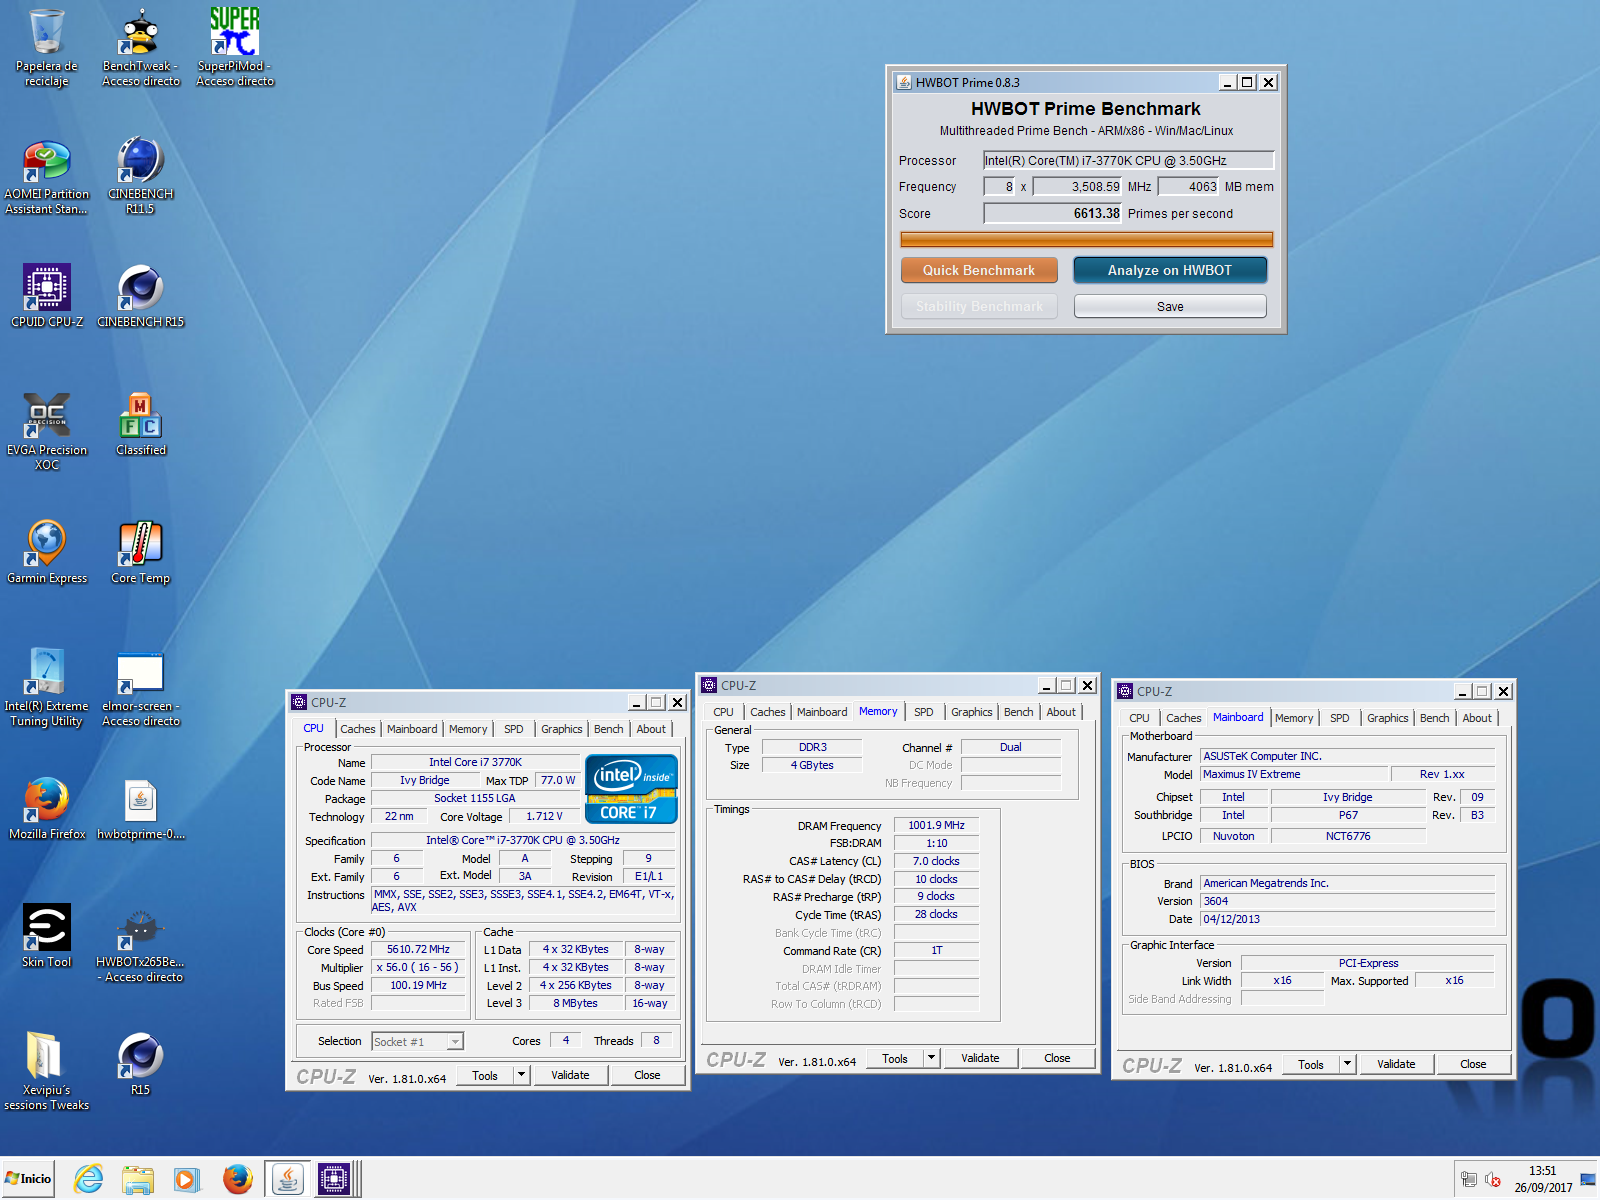Click Core Speed value 5610.72 MHz
Viewport: 1600px width, 1200px height.
[418, 949]
